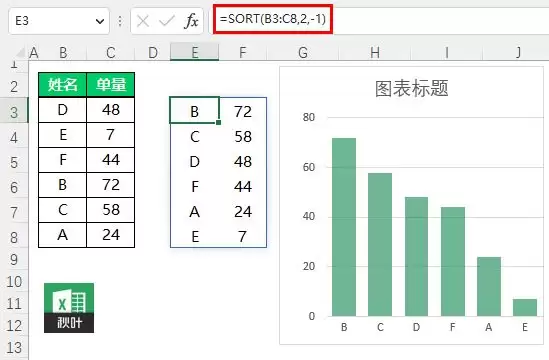Viewport: 549px width, 360px height.
Task: Open the Name Box dropdown arrow
Action: 100,21
